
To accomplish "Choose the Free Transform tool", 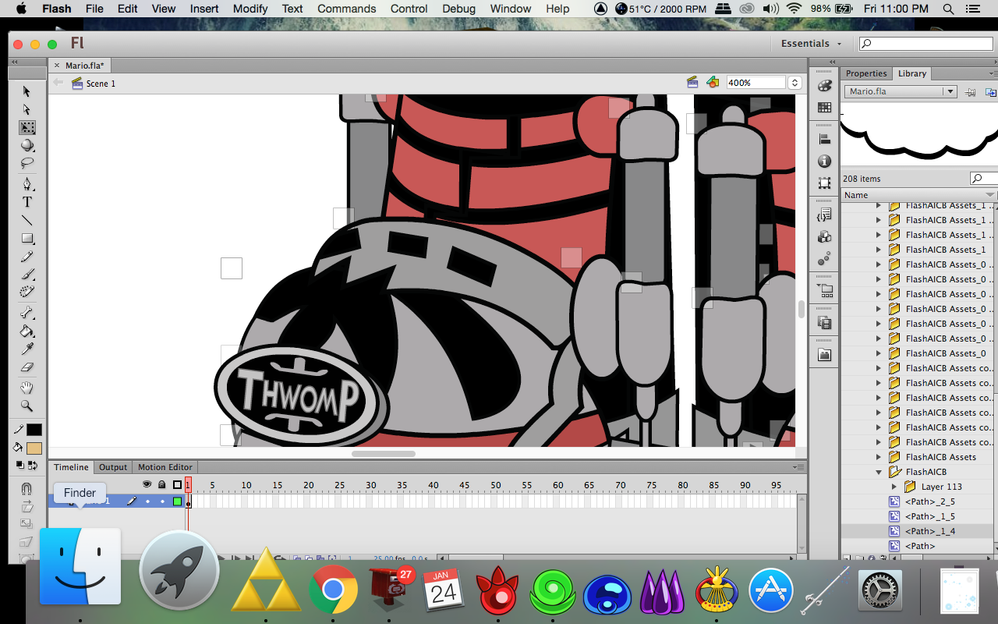I will [27, 127].
